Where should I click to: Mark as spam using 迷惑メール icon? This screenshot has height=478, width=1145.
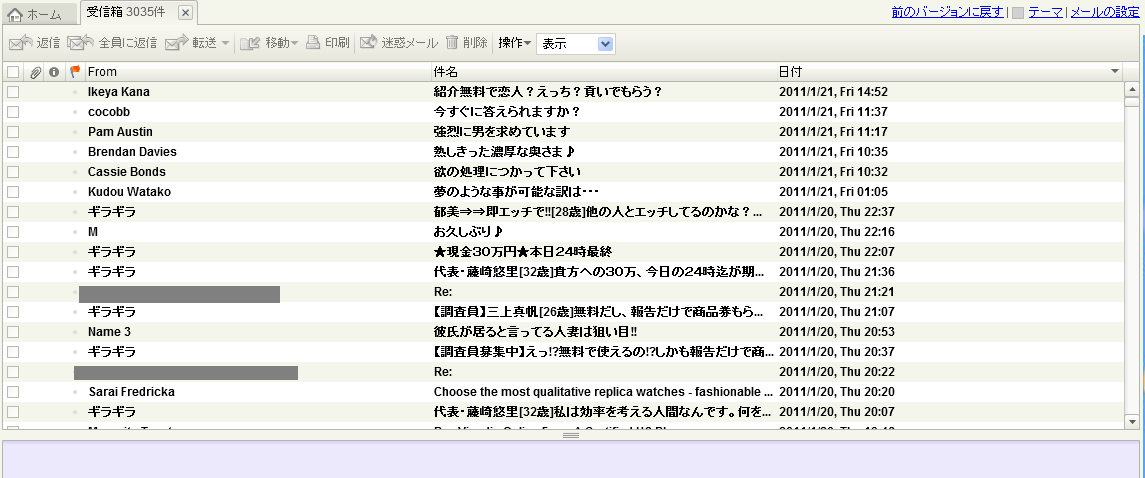(369, 43)
